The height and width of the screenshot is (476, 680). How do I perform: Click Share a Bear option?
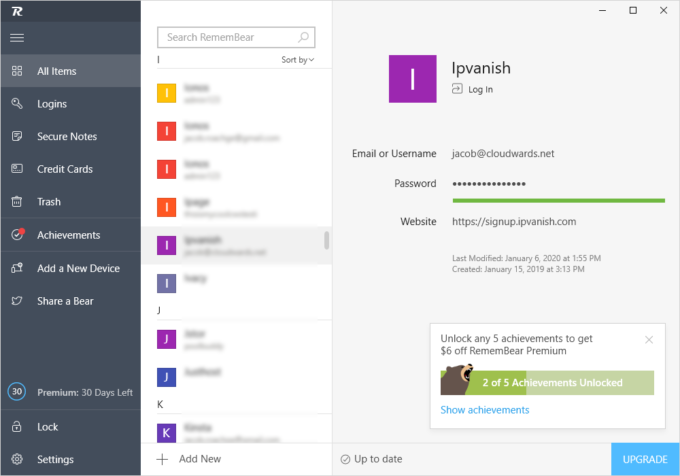coord(71,301)
